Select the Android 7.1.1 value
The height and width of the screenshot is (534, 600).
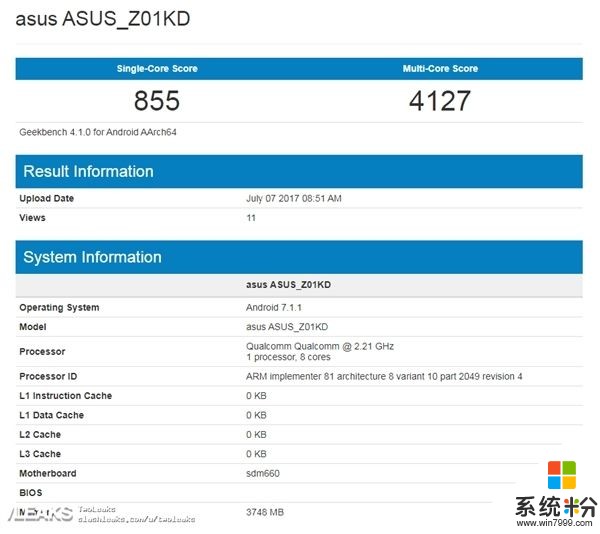274,308
